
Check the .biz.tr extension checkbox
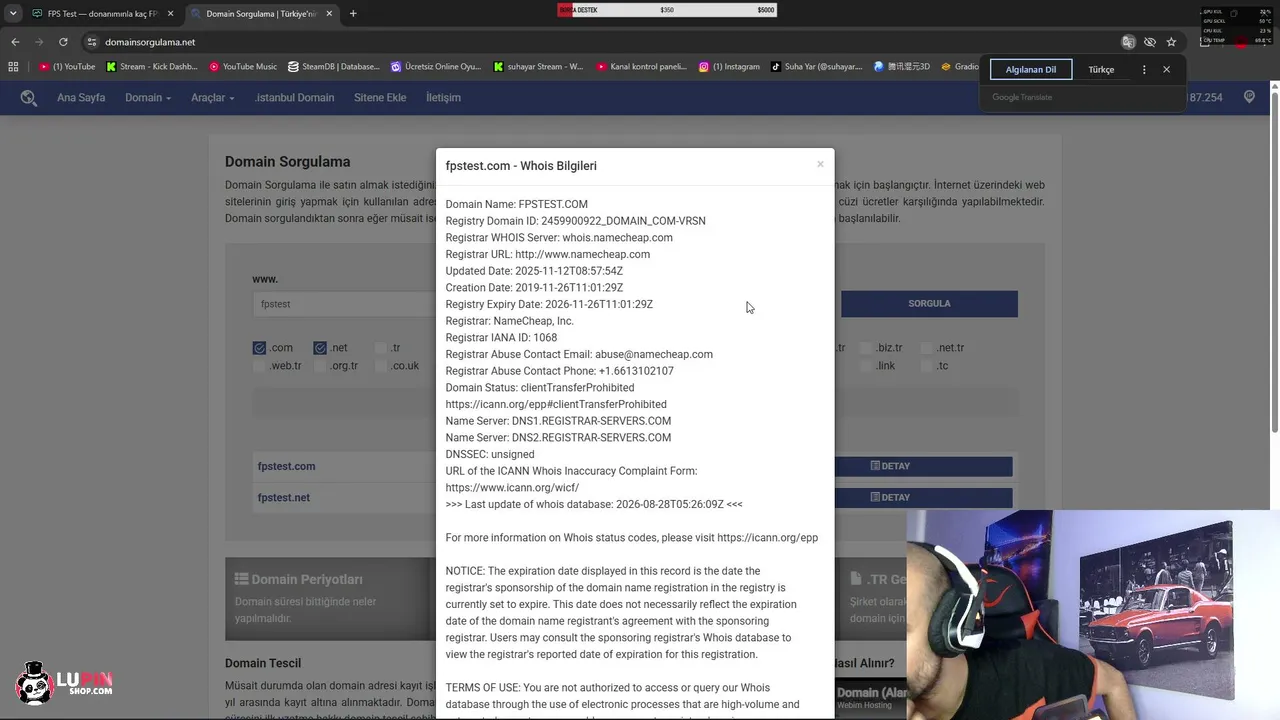point(865,348)
